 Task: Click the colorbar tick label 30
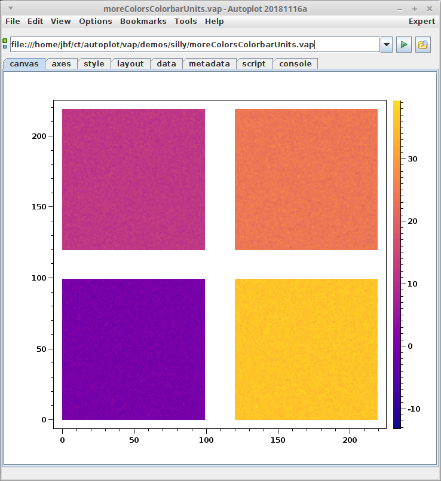(412, 159)
